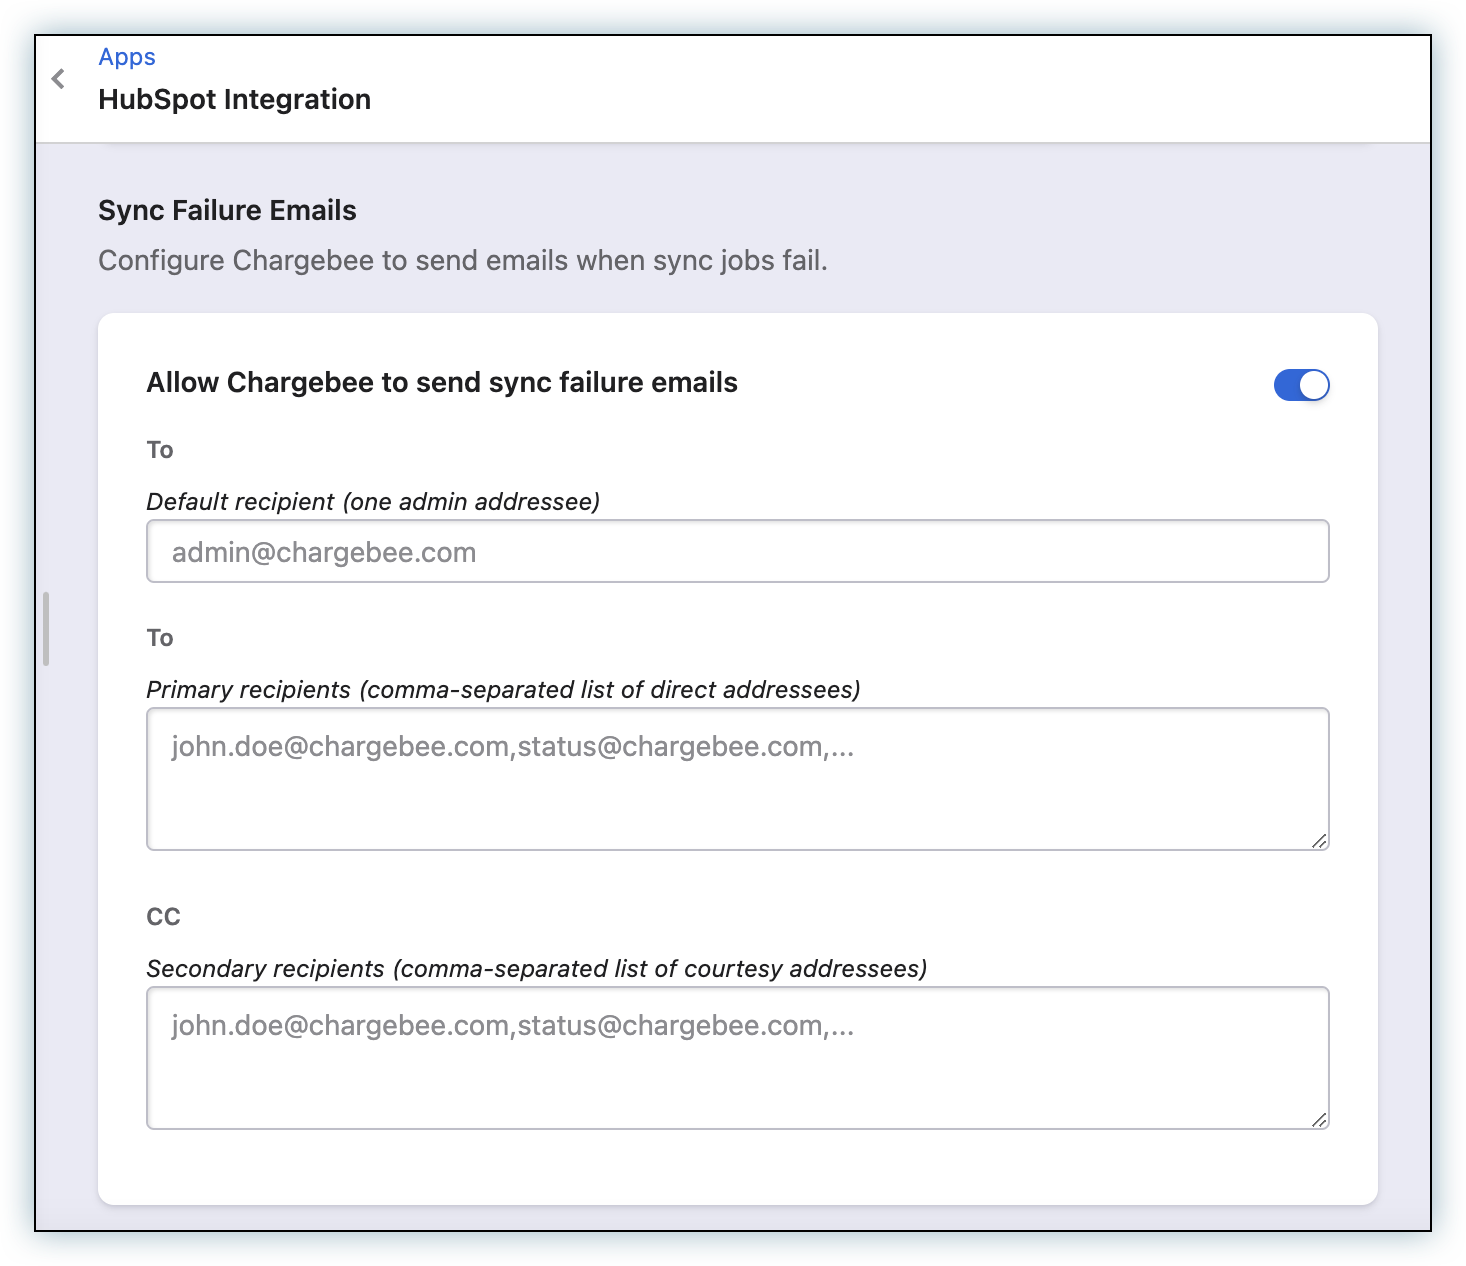Click the Sync Failure Emails heading

point(227,211)
